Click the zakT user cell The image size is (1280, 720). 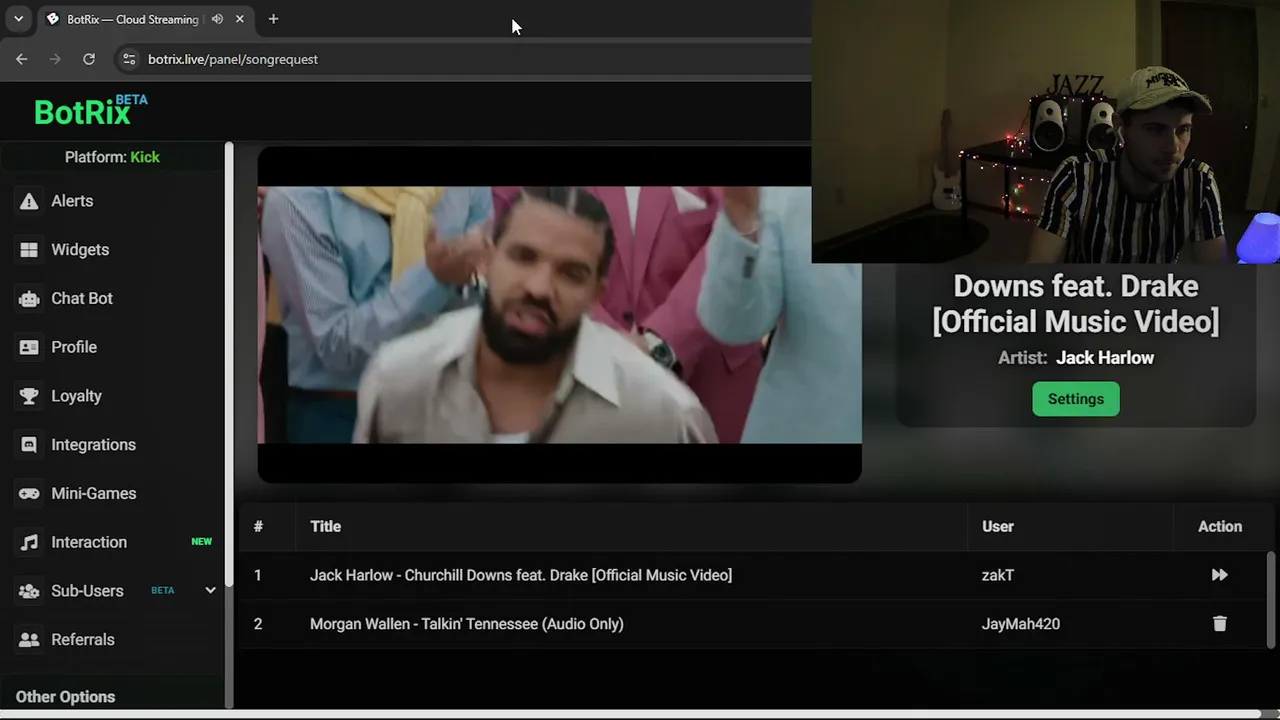tap(998, 575)
